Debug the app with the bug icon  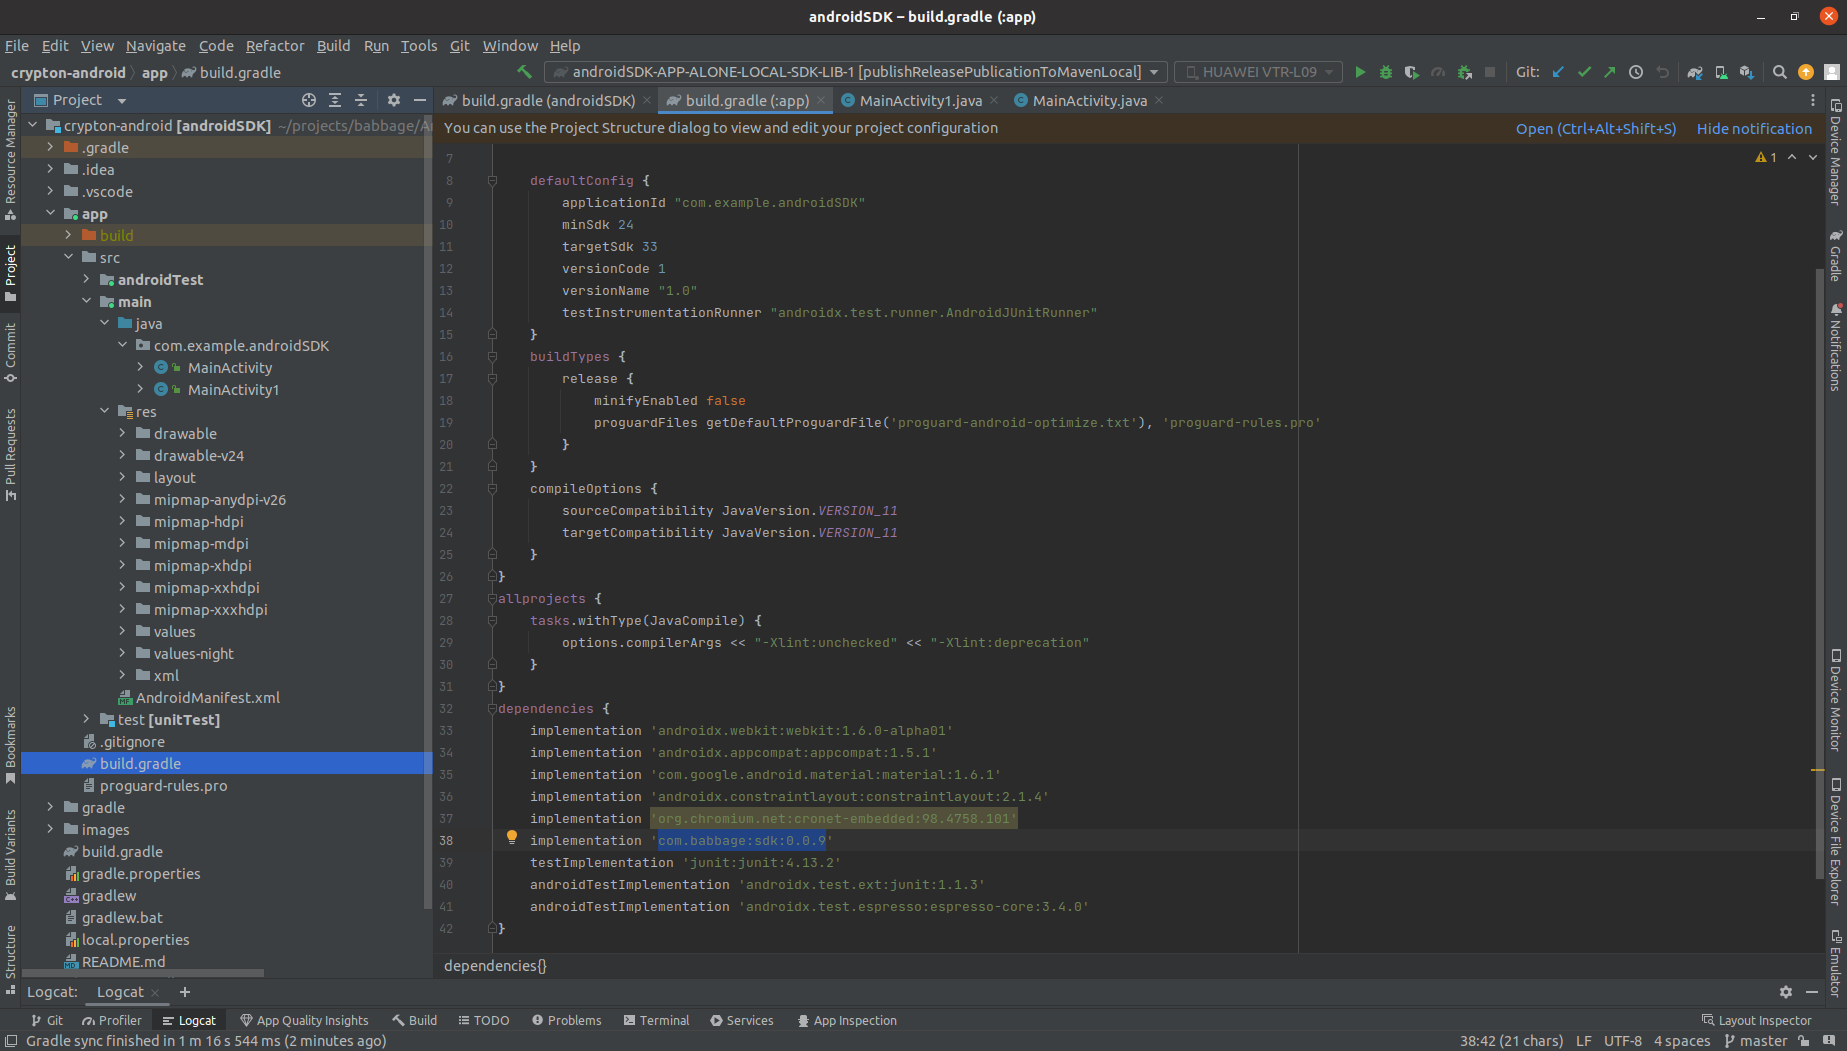coord(1385,72)
